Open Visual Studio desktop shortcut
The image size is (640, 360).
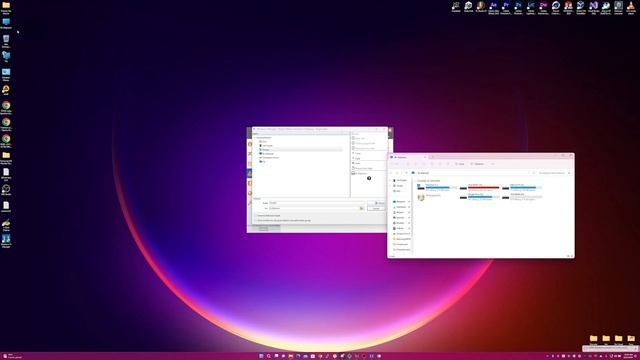coord(593,7)
